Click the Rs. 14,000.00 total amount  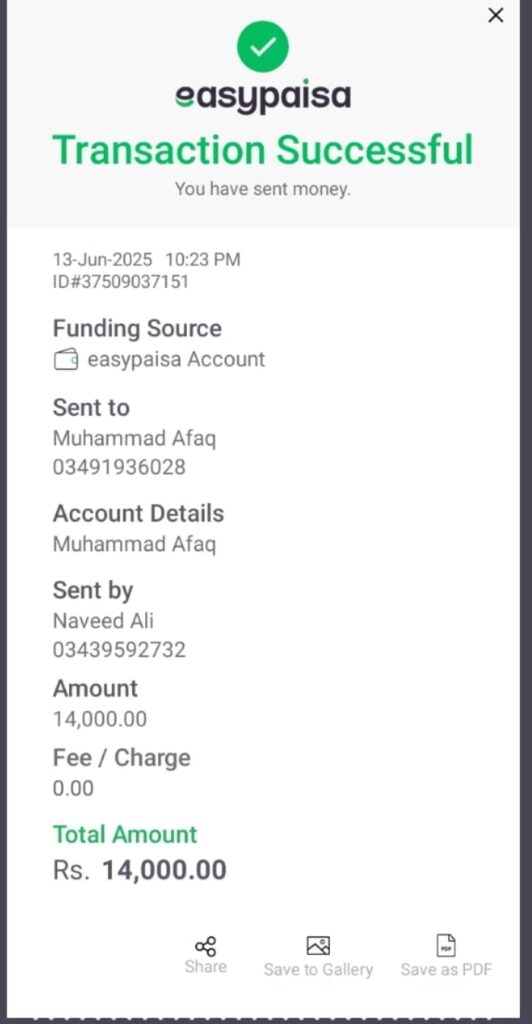pos(140,871)
